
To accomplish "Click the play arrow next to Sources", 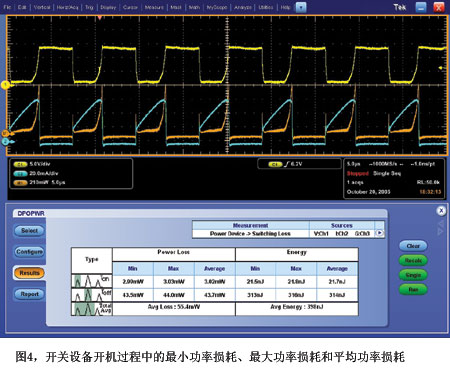I will coord(379,233).
